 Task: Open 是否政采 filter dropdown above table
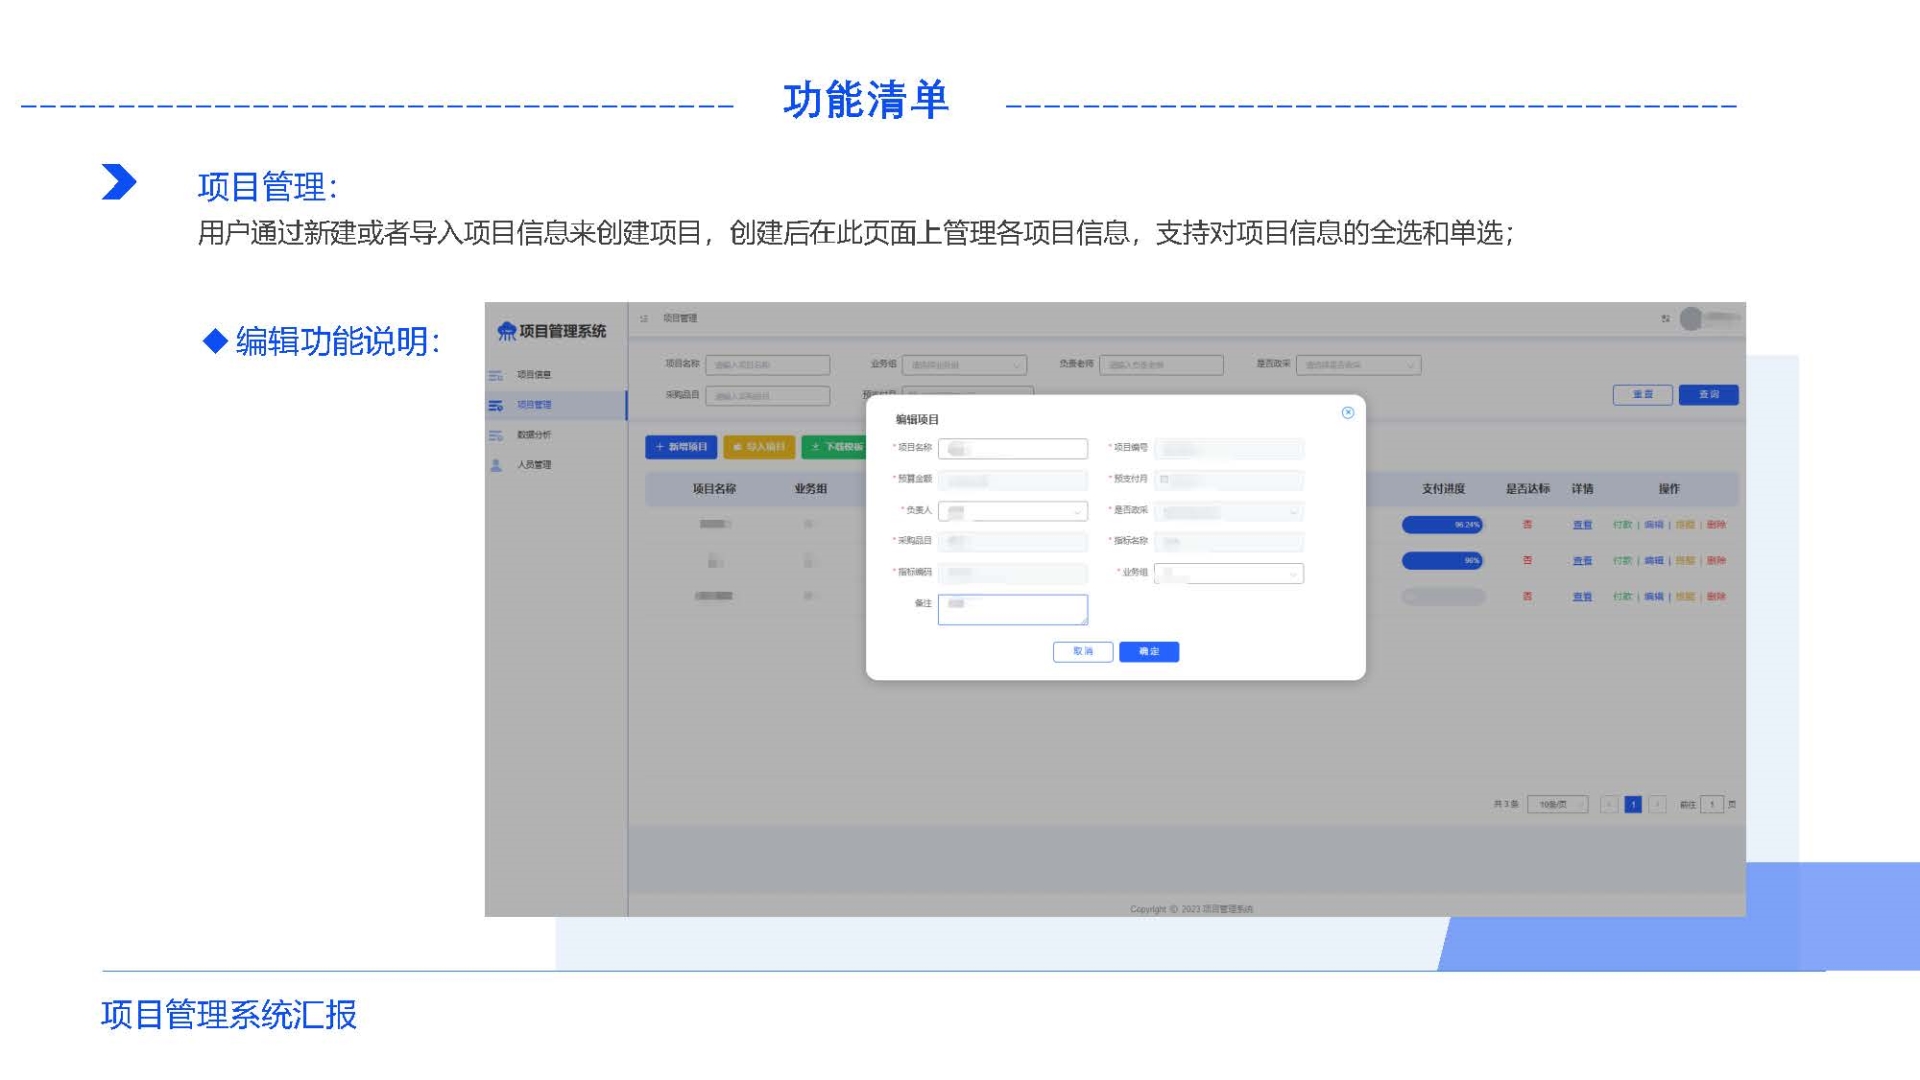coord(1357,365)
